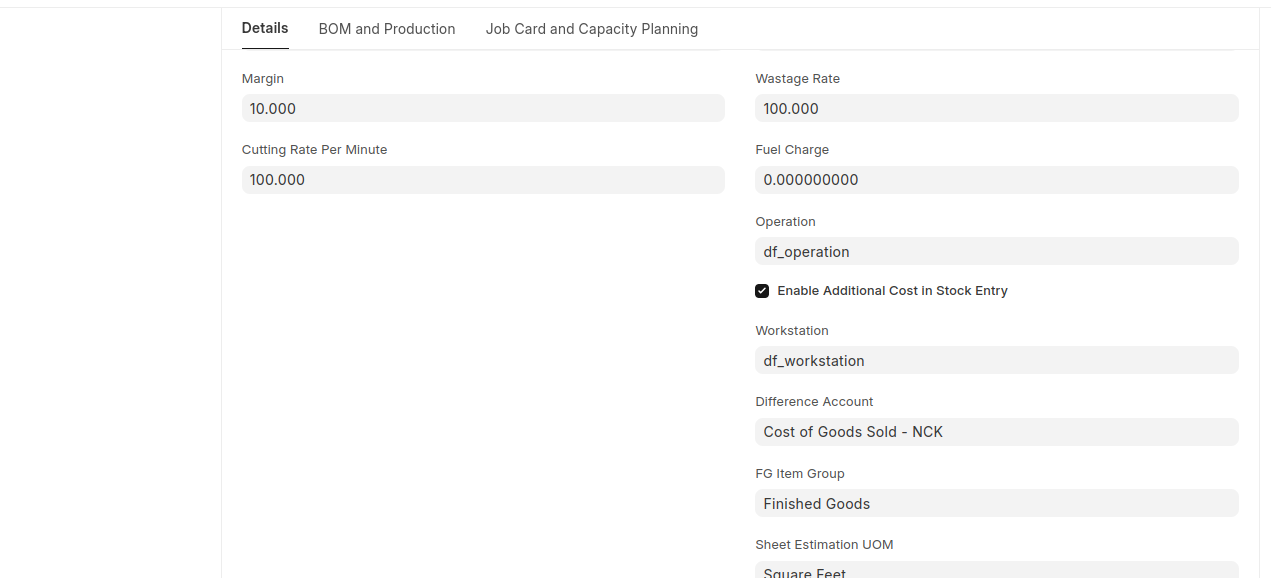This screenshot has height=578, width=1271.
Task: Click the Enable Additional Cost in Stock Entry label text
Action: (x=892, y=291)
